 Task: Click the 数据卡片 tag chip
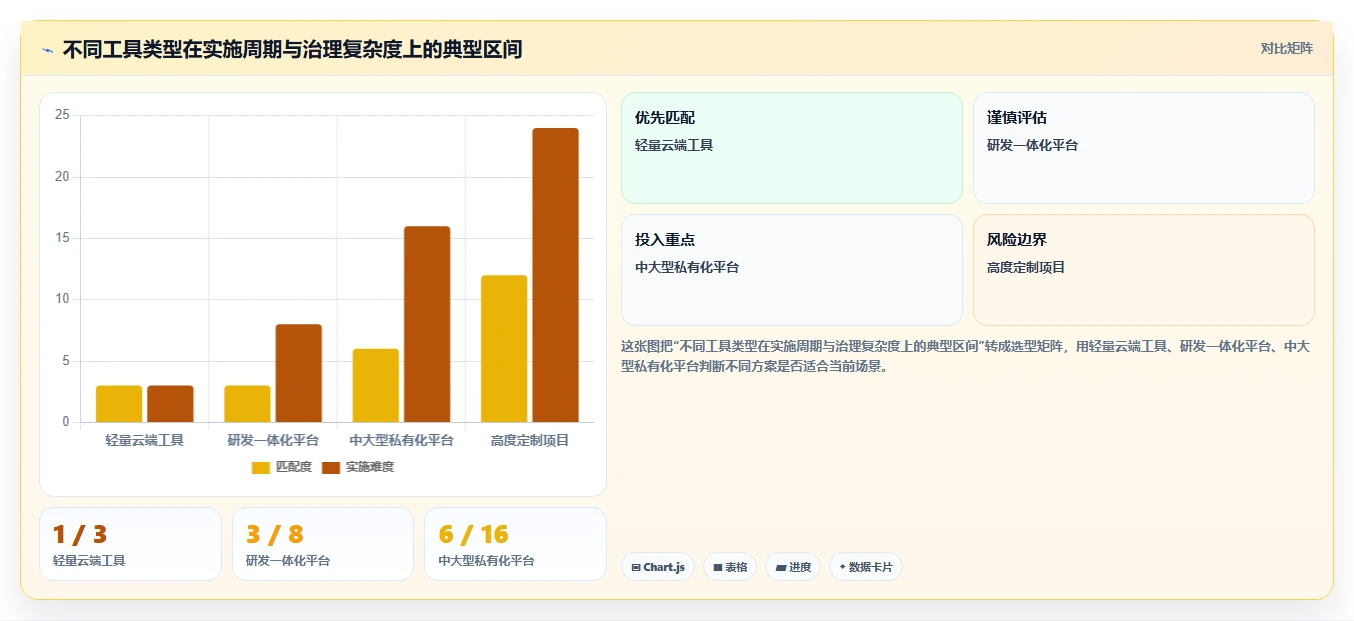click(x=866, y=567)
